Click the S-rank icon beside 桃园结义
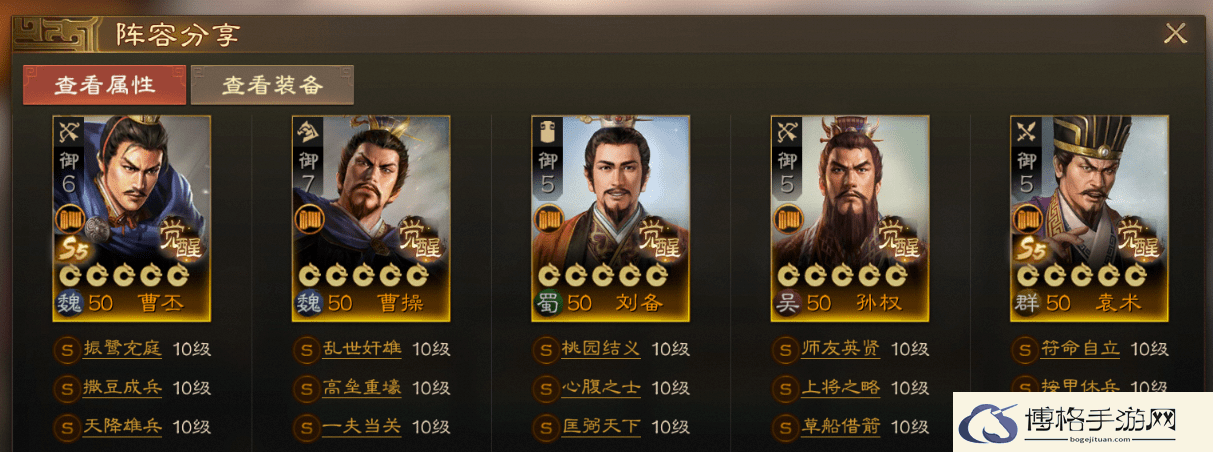Image resolution: width=1213 pixels, height=452 pixels. tap(545, 350)
